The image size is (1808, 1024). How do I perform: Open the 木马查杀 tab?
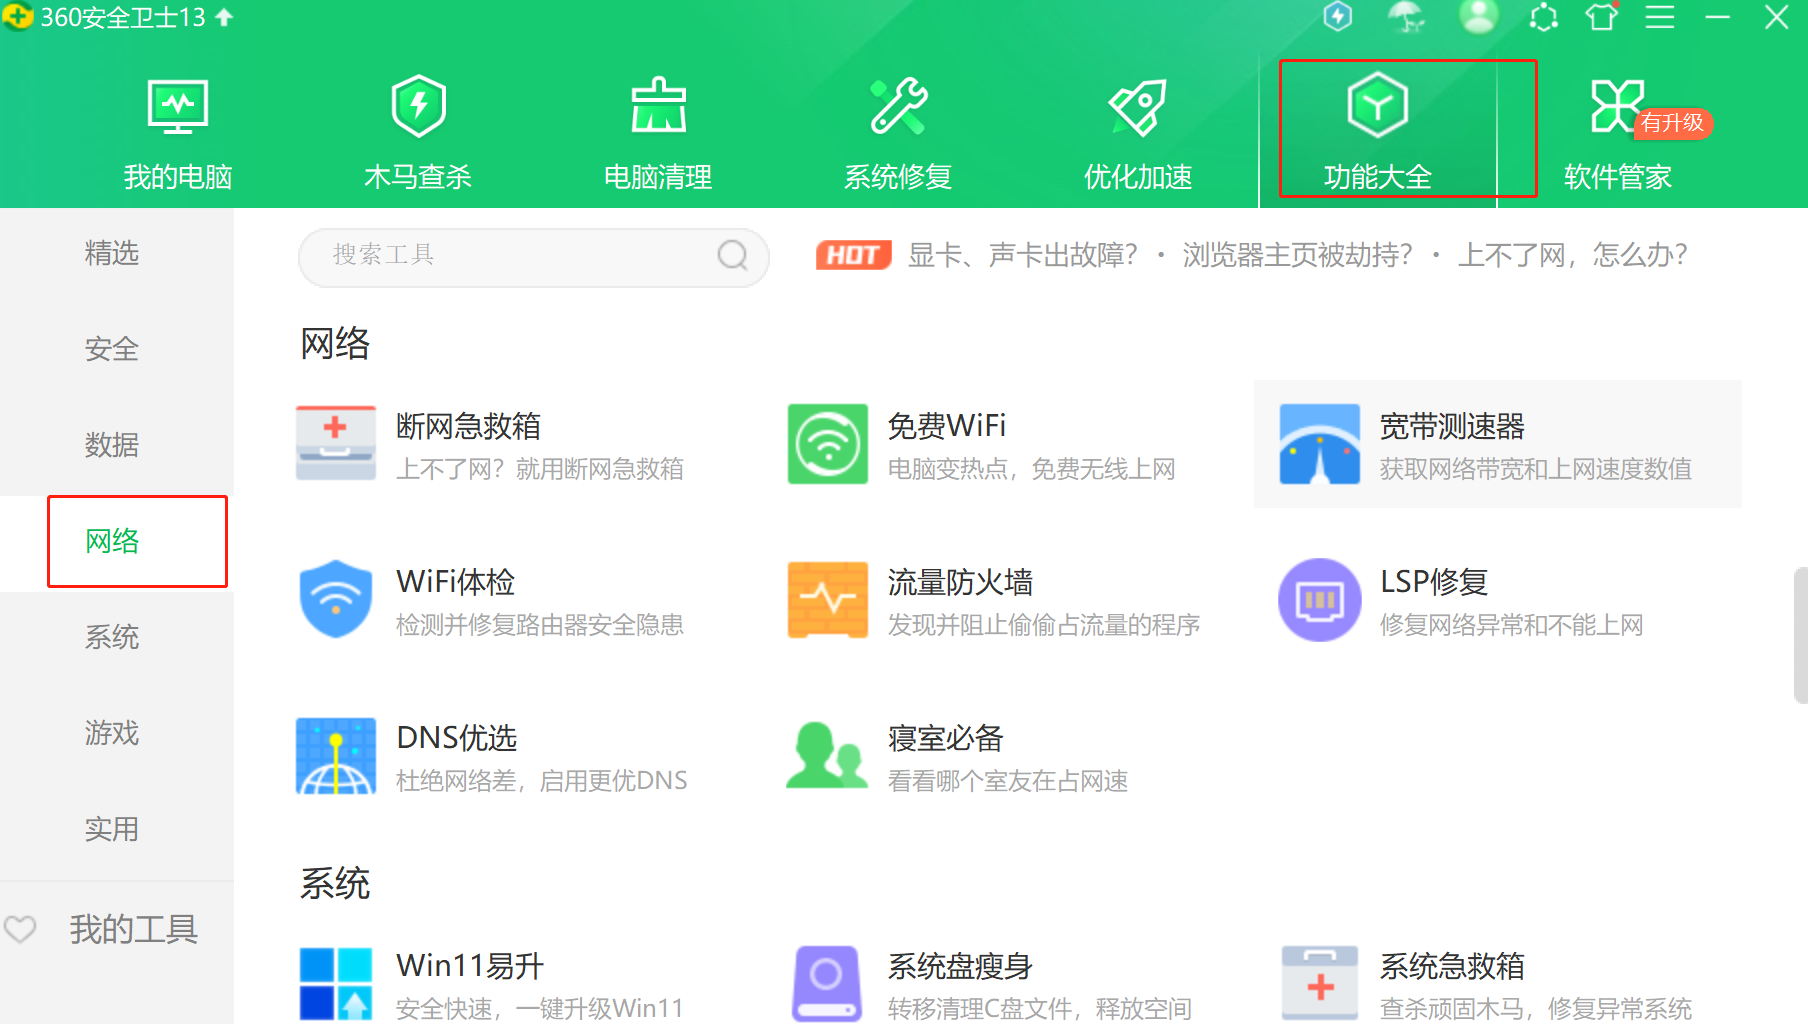418,133
